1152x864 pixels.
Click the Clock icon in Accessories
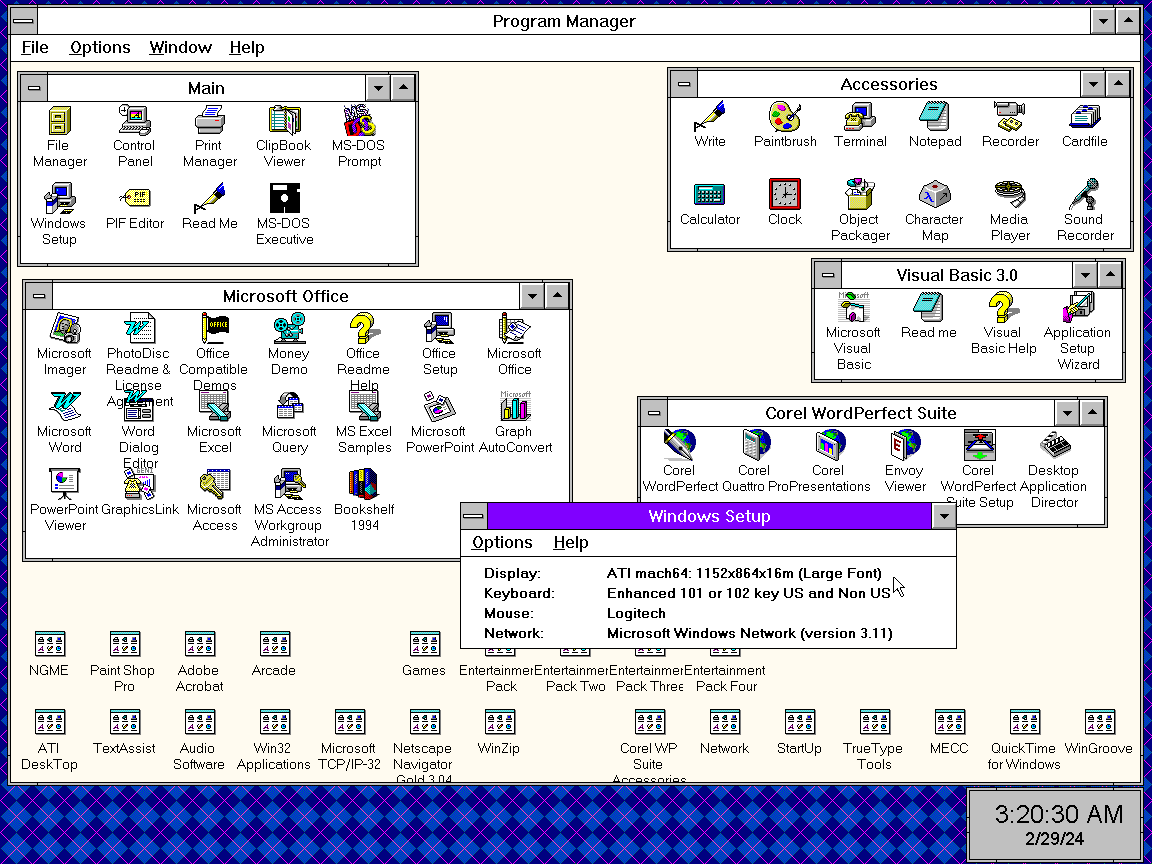785,195
